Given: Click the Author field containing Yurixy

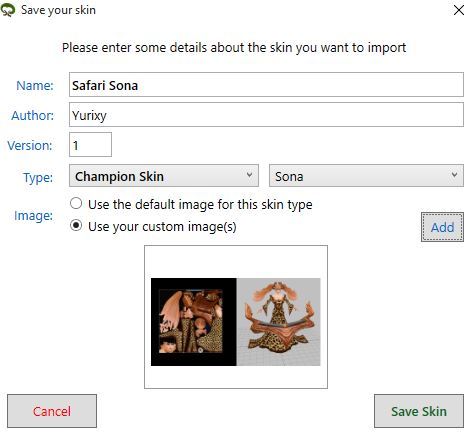Looking at the screenshot, I should [266, 115].
